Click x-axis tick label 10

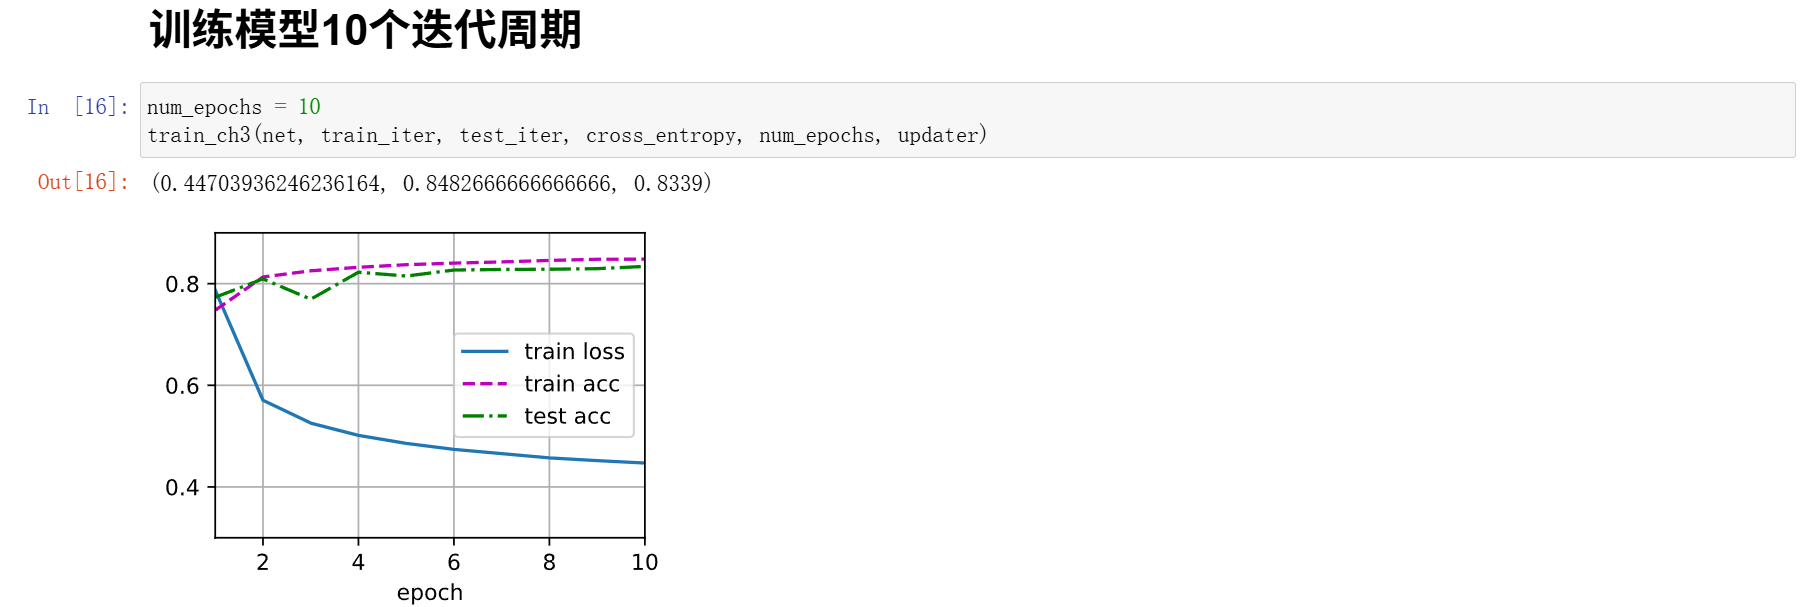[x=645, y=562]
